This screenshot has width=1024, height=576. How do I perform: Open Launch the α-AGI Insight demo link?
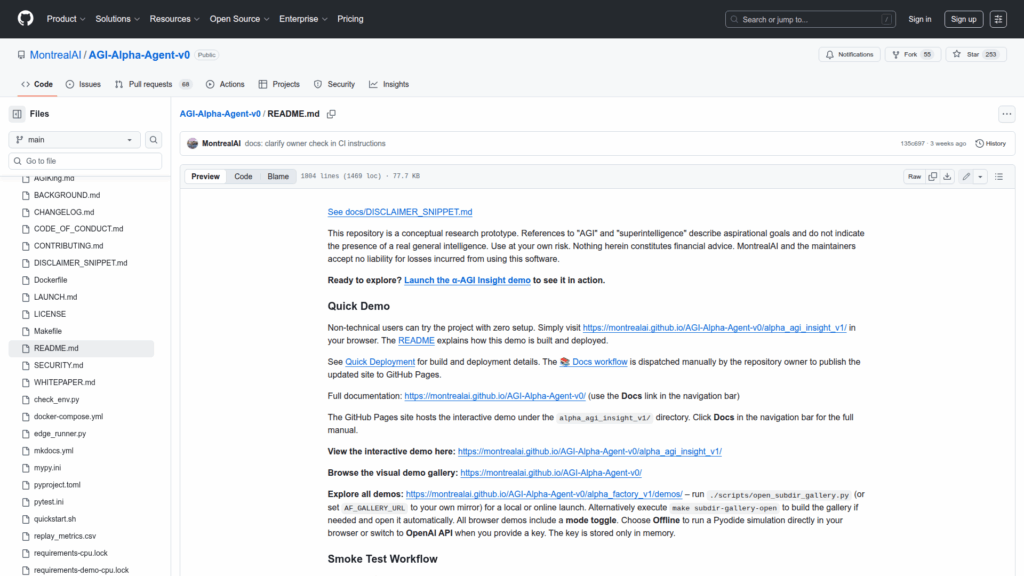coord(467,280)
